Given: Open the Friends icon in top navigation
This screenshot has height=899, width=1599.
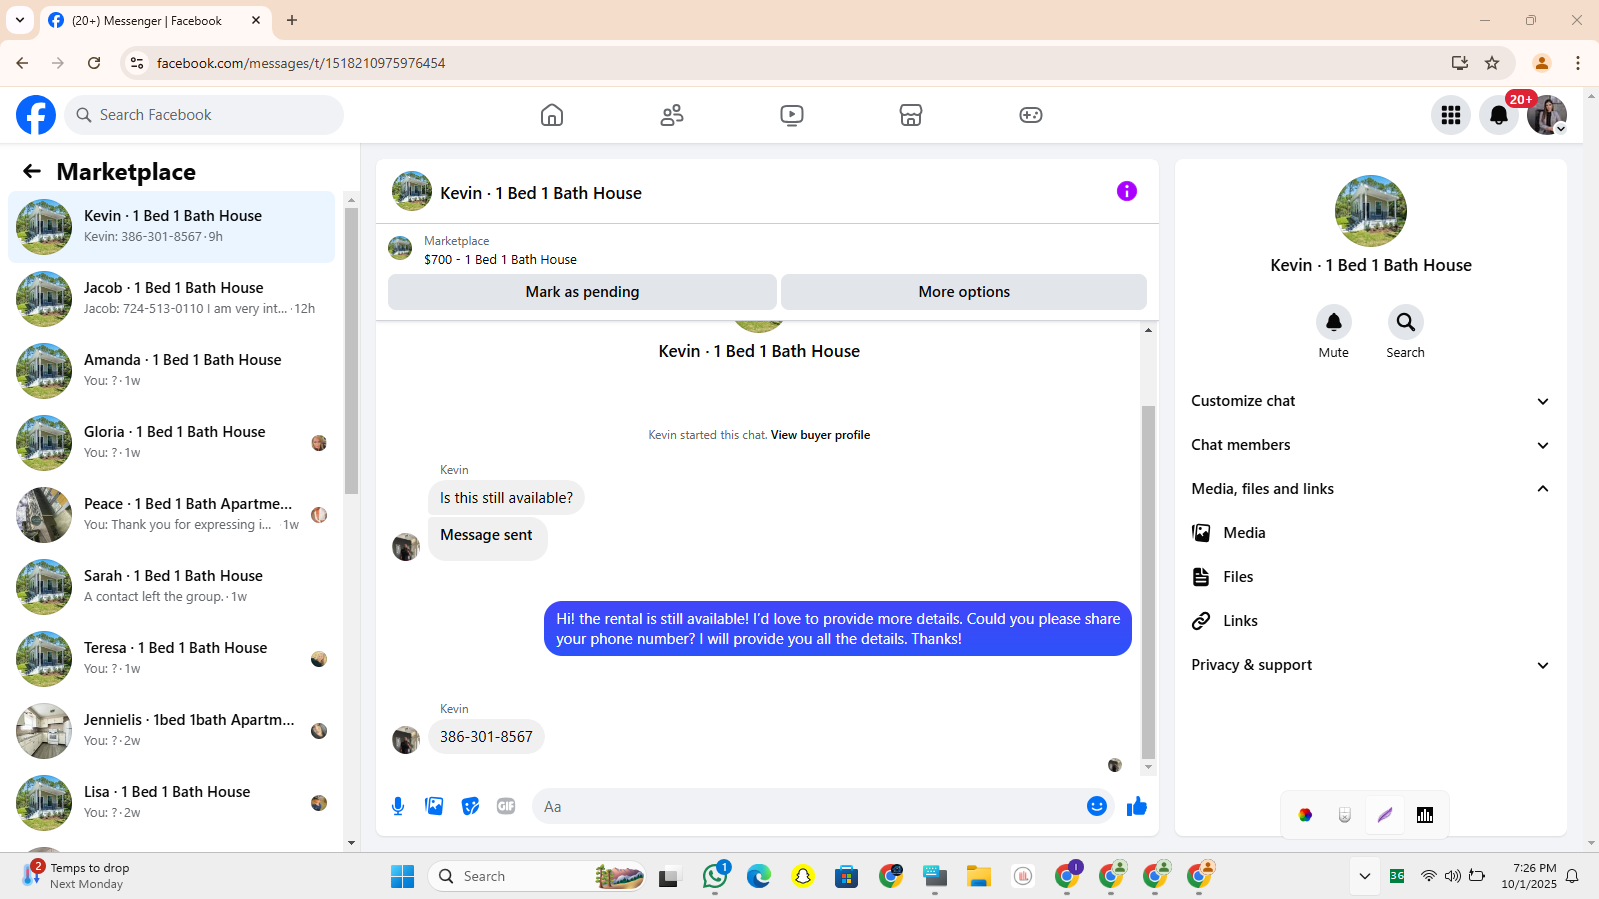Looking at the screenshot, I should 672,115.
